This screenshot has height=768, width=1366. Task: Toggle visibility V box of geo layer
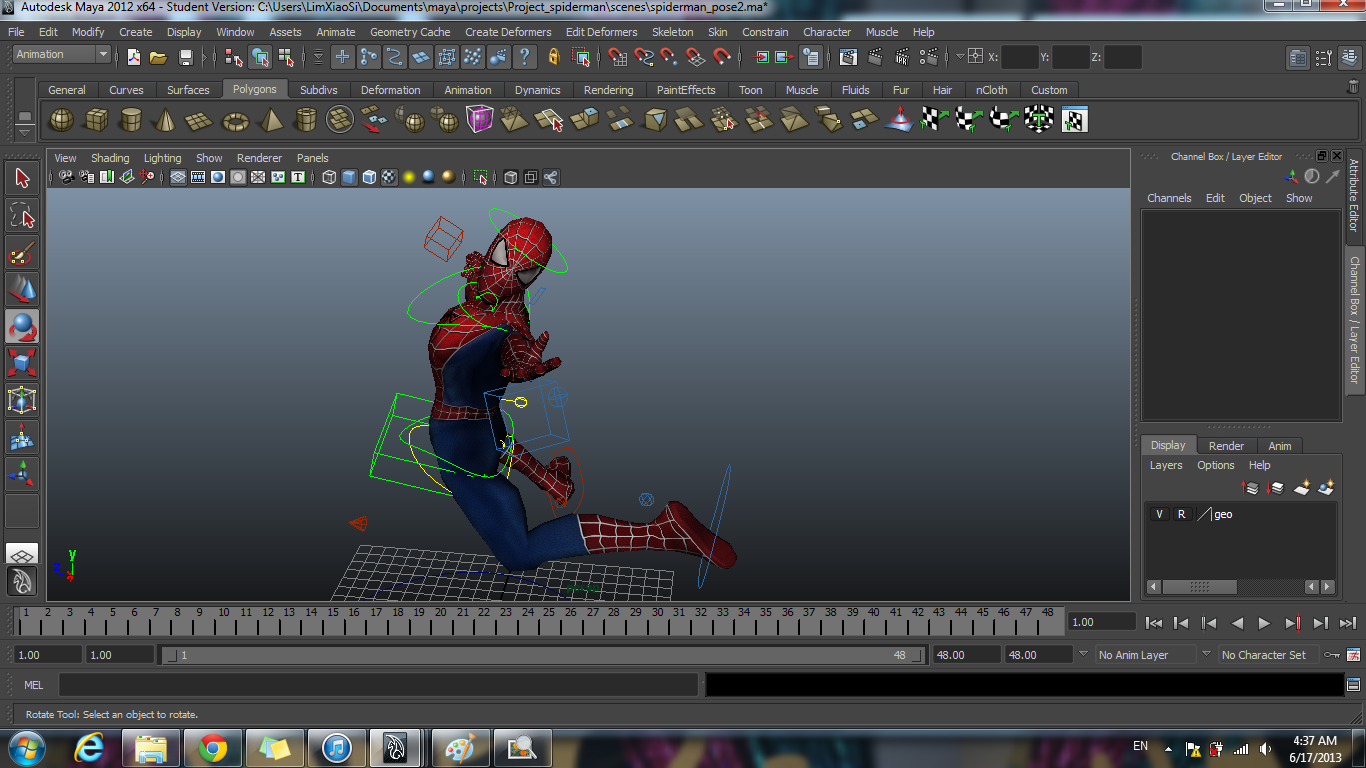click(x=1159, y=514)
